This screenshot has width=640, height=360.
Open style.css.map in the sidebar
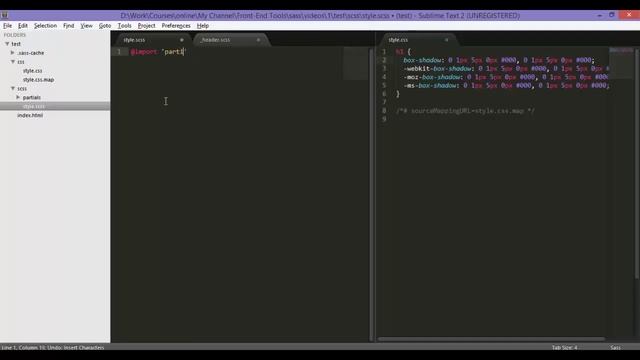38,80
